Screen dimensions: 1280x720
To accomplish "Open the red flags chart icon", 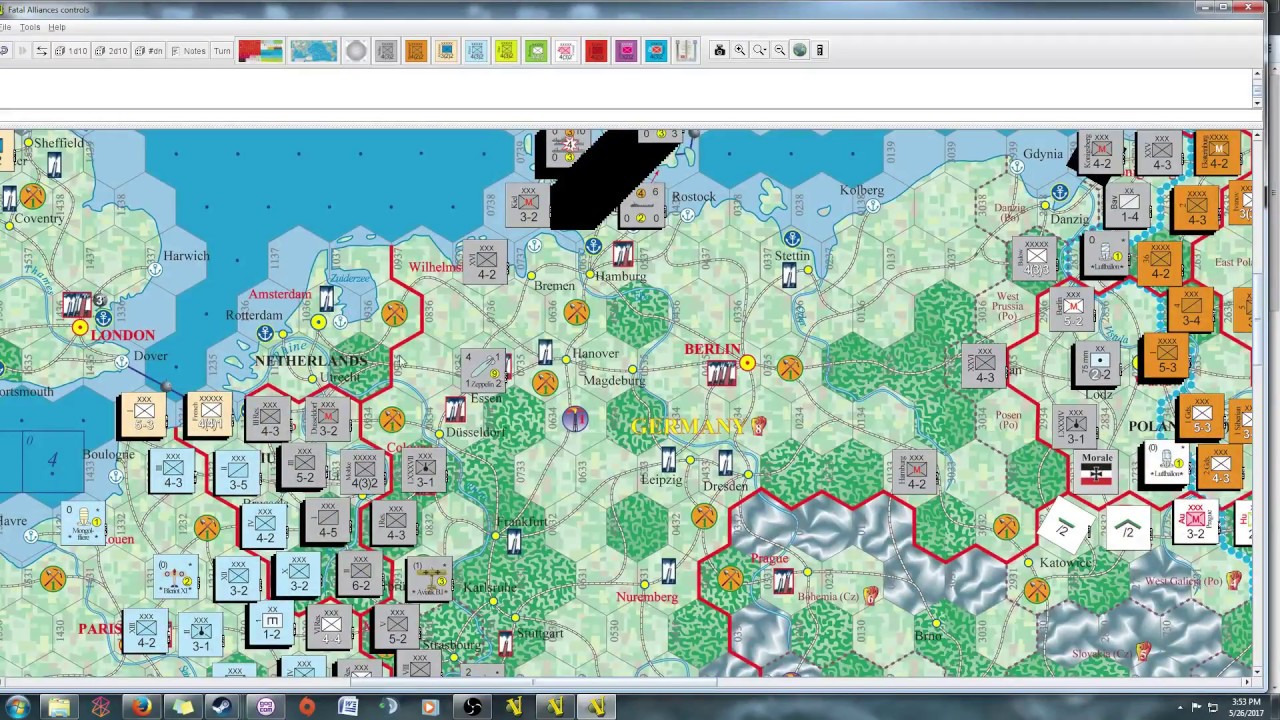I will tap(261, 50).
